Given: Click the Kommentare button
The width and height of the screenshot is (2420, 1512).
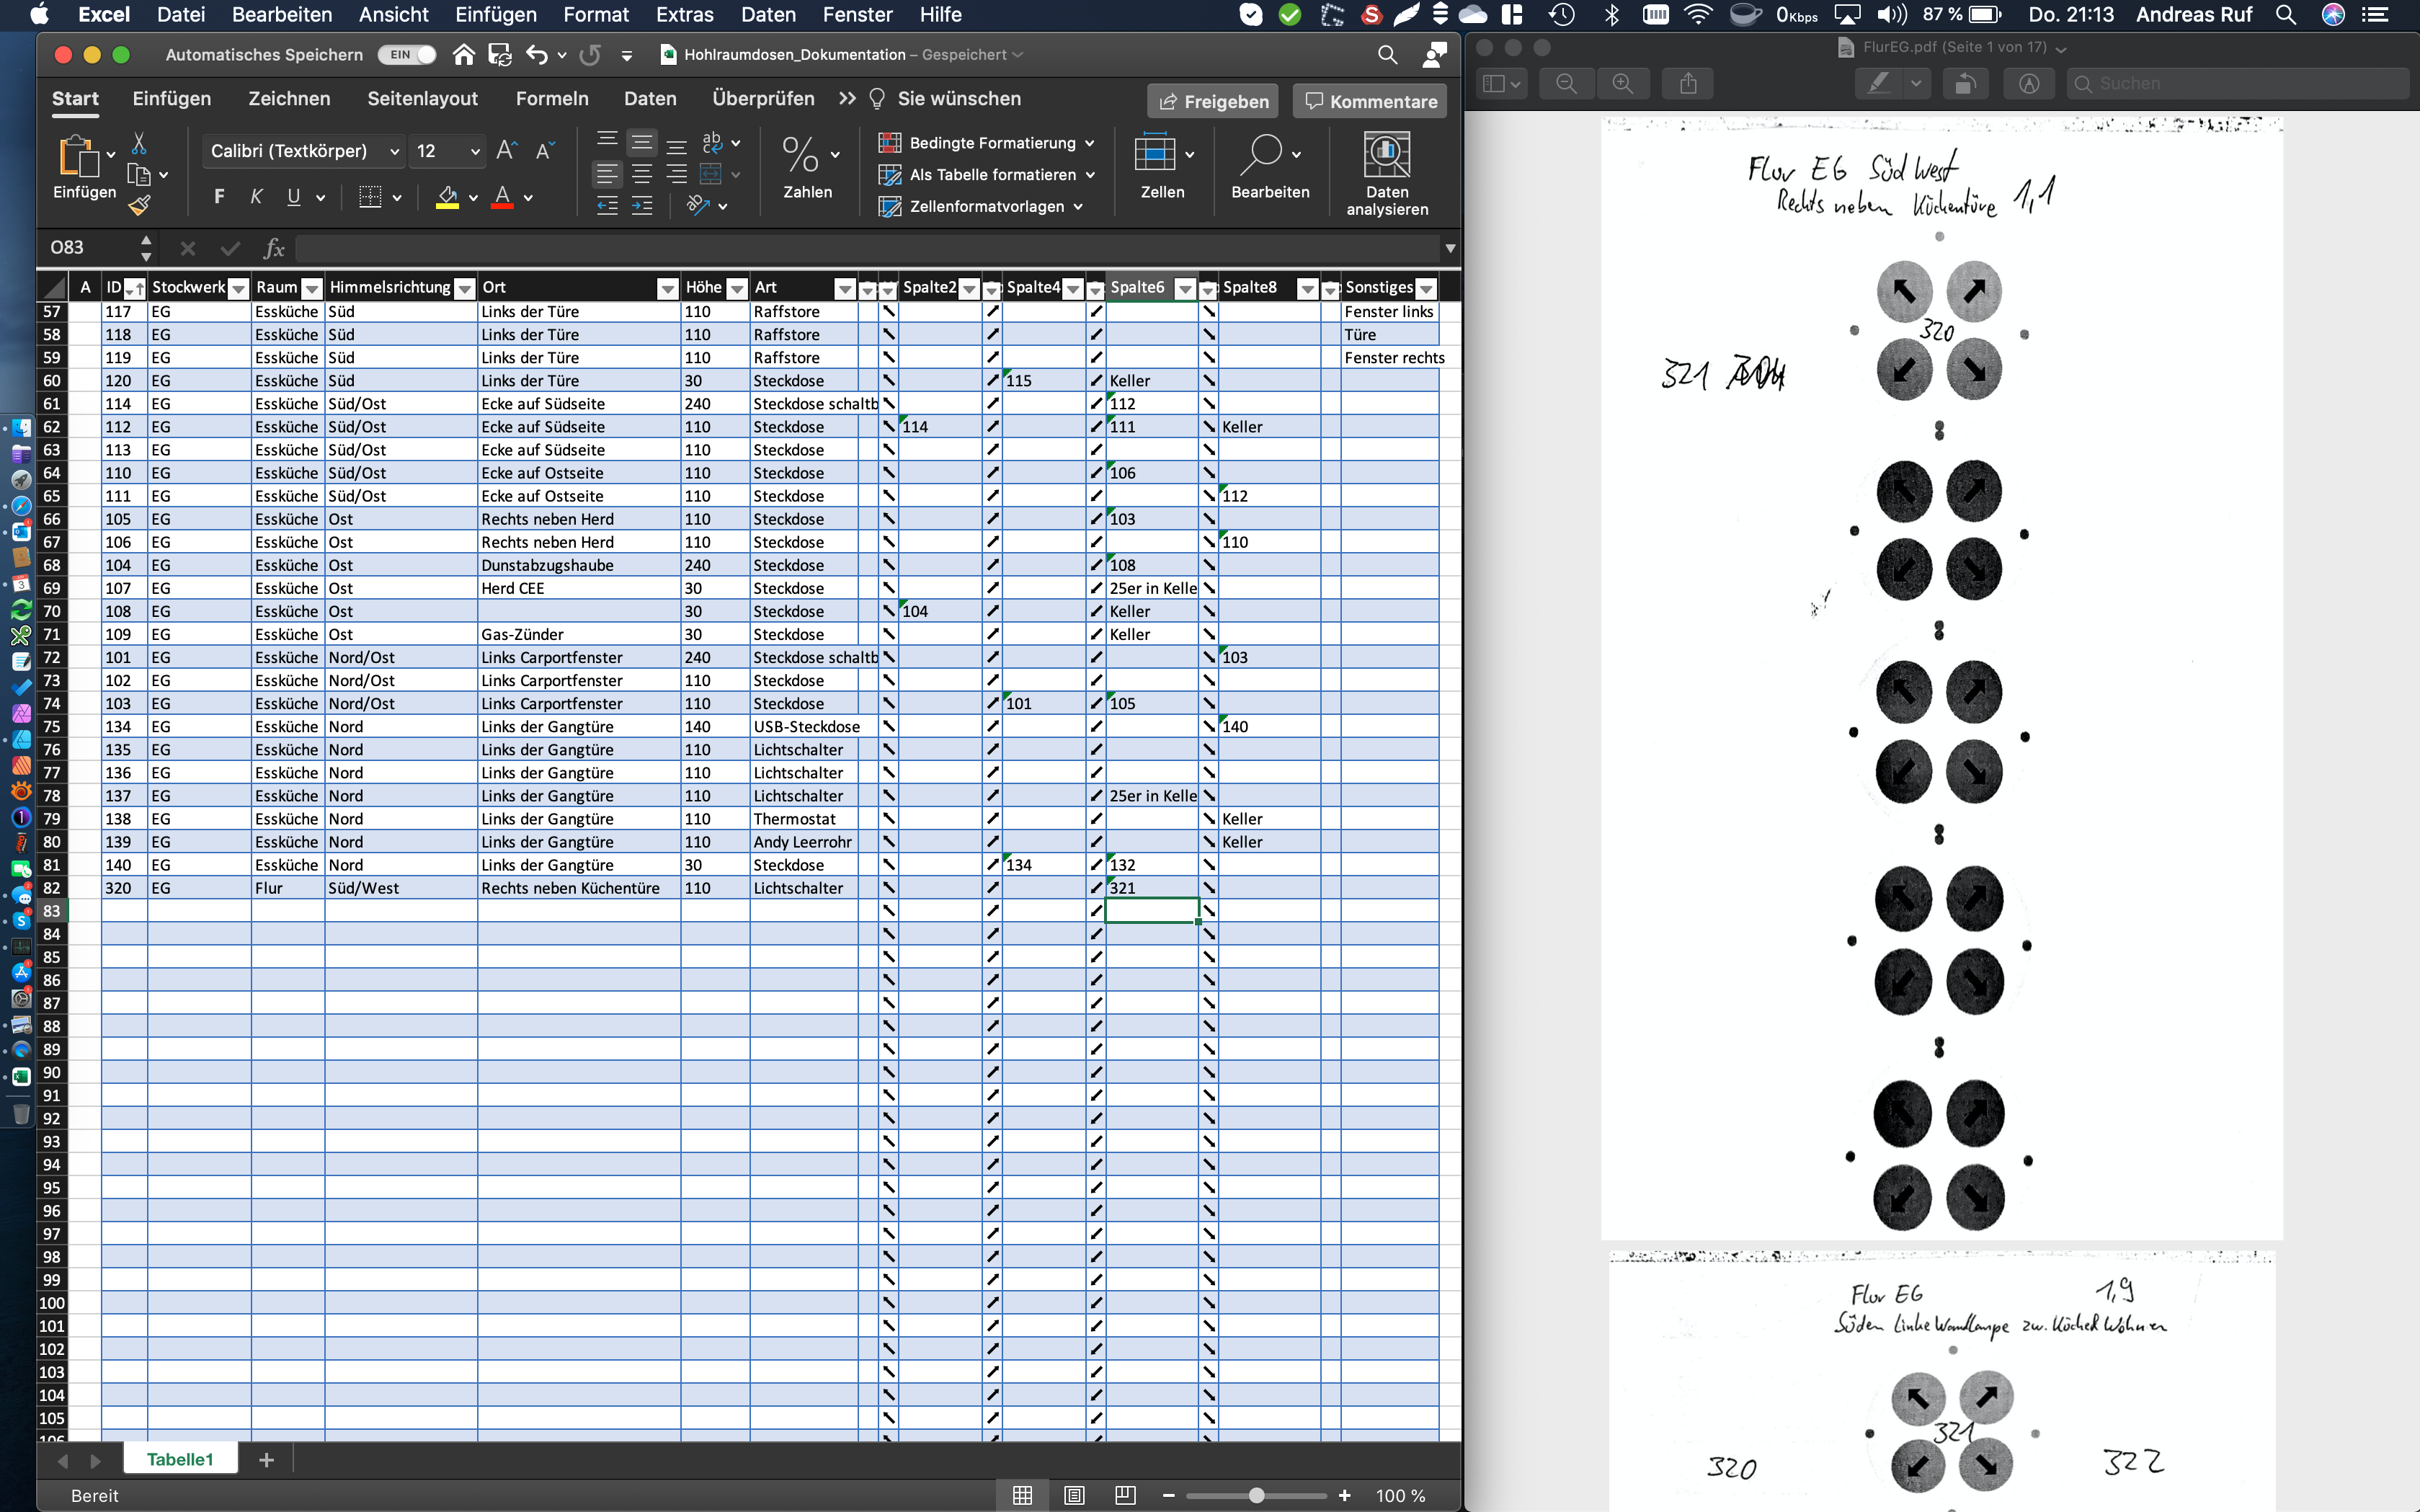Looking at the screenshot, I should click(1370, 101).
